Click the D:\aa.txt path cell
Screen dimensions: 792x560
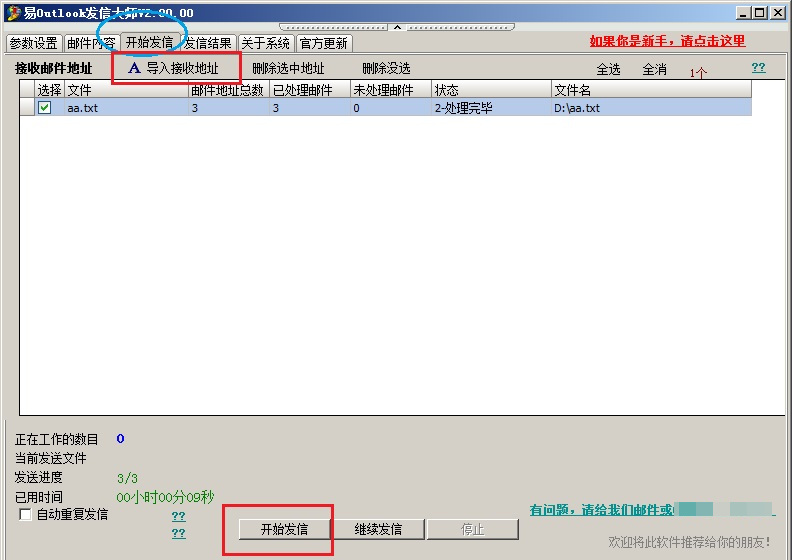pyautogui.click(x=651, y=108)
